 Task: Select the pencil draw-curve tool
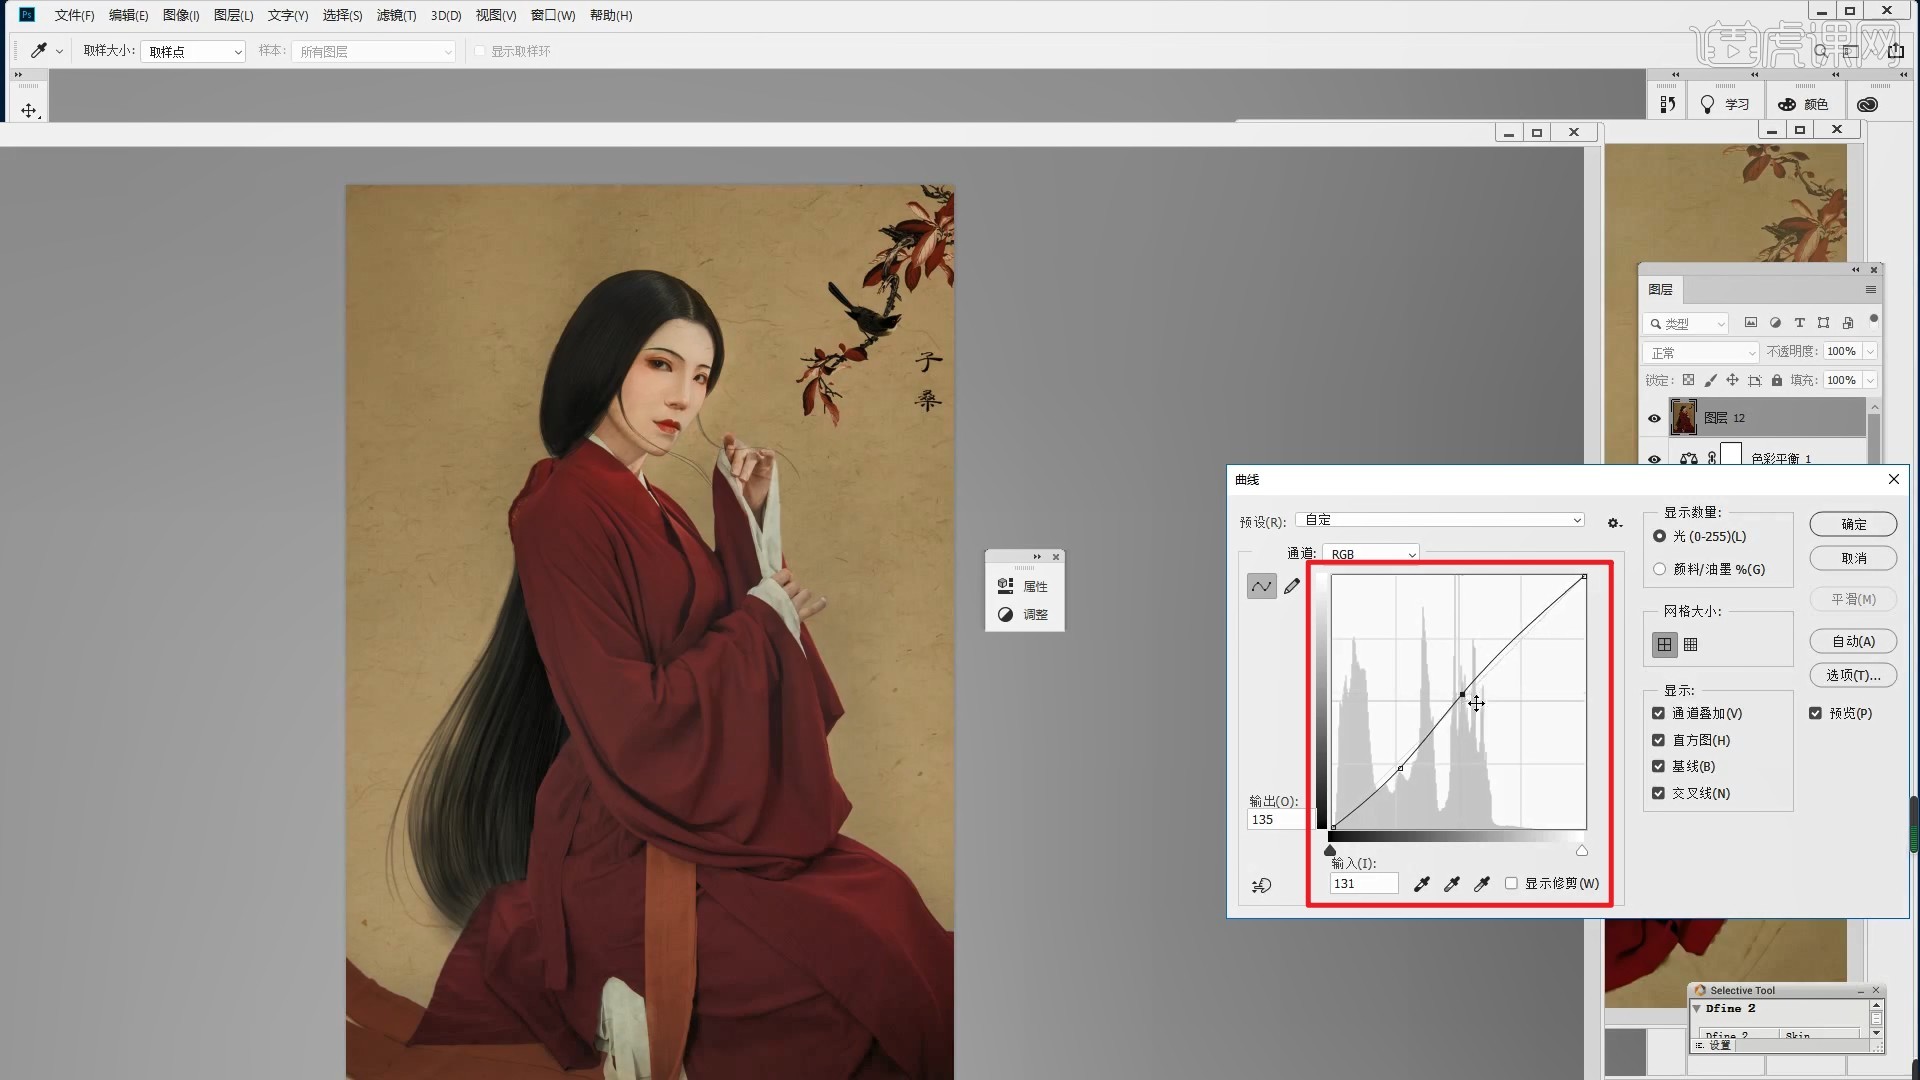point(1292,587)
